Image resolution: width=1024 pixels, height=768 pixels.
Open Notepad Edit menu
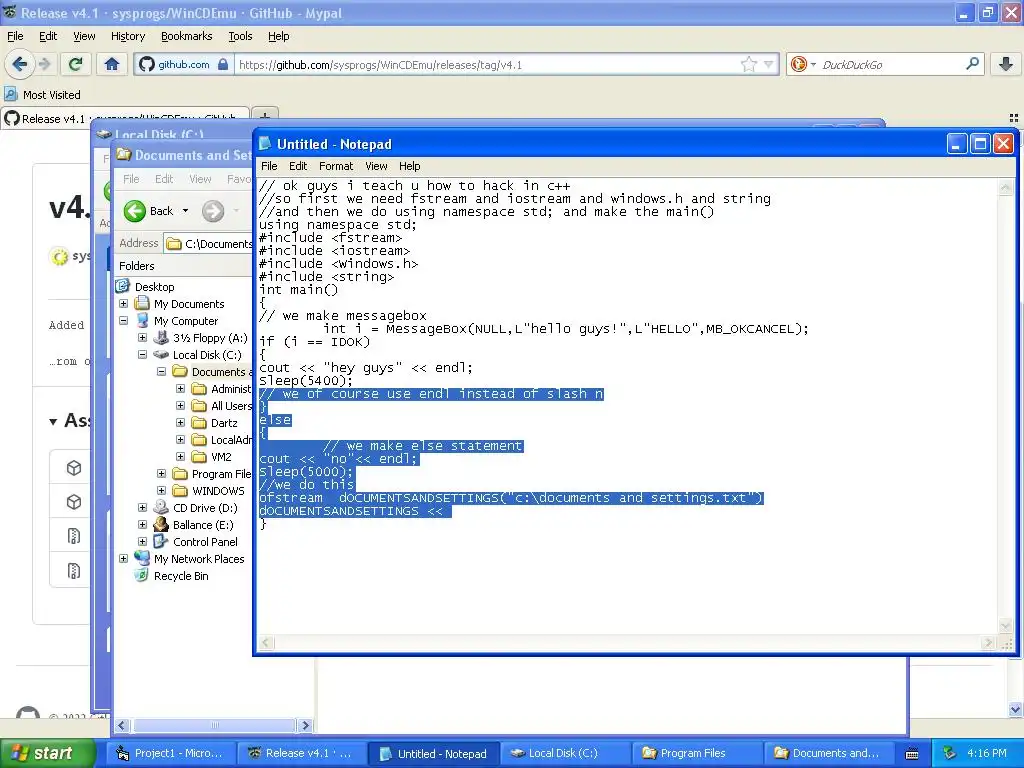[298, 166]
